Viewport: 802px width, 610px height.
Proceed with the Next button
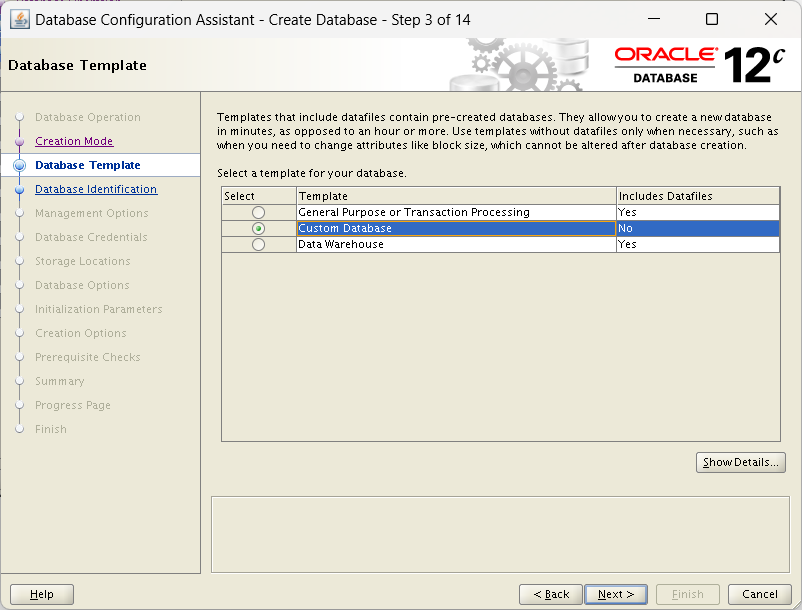[616, 594]
